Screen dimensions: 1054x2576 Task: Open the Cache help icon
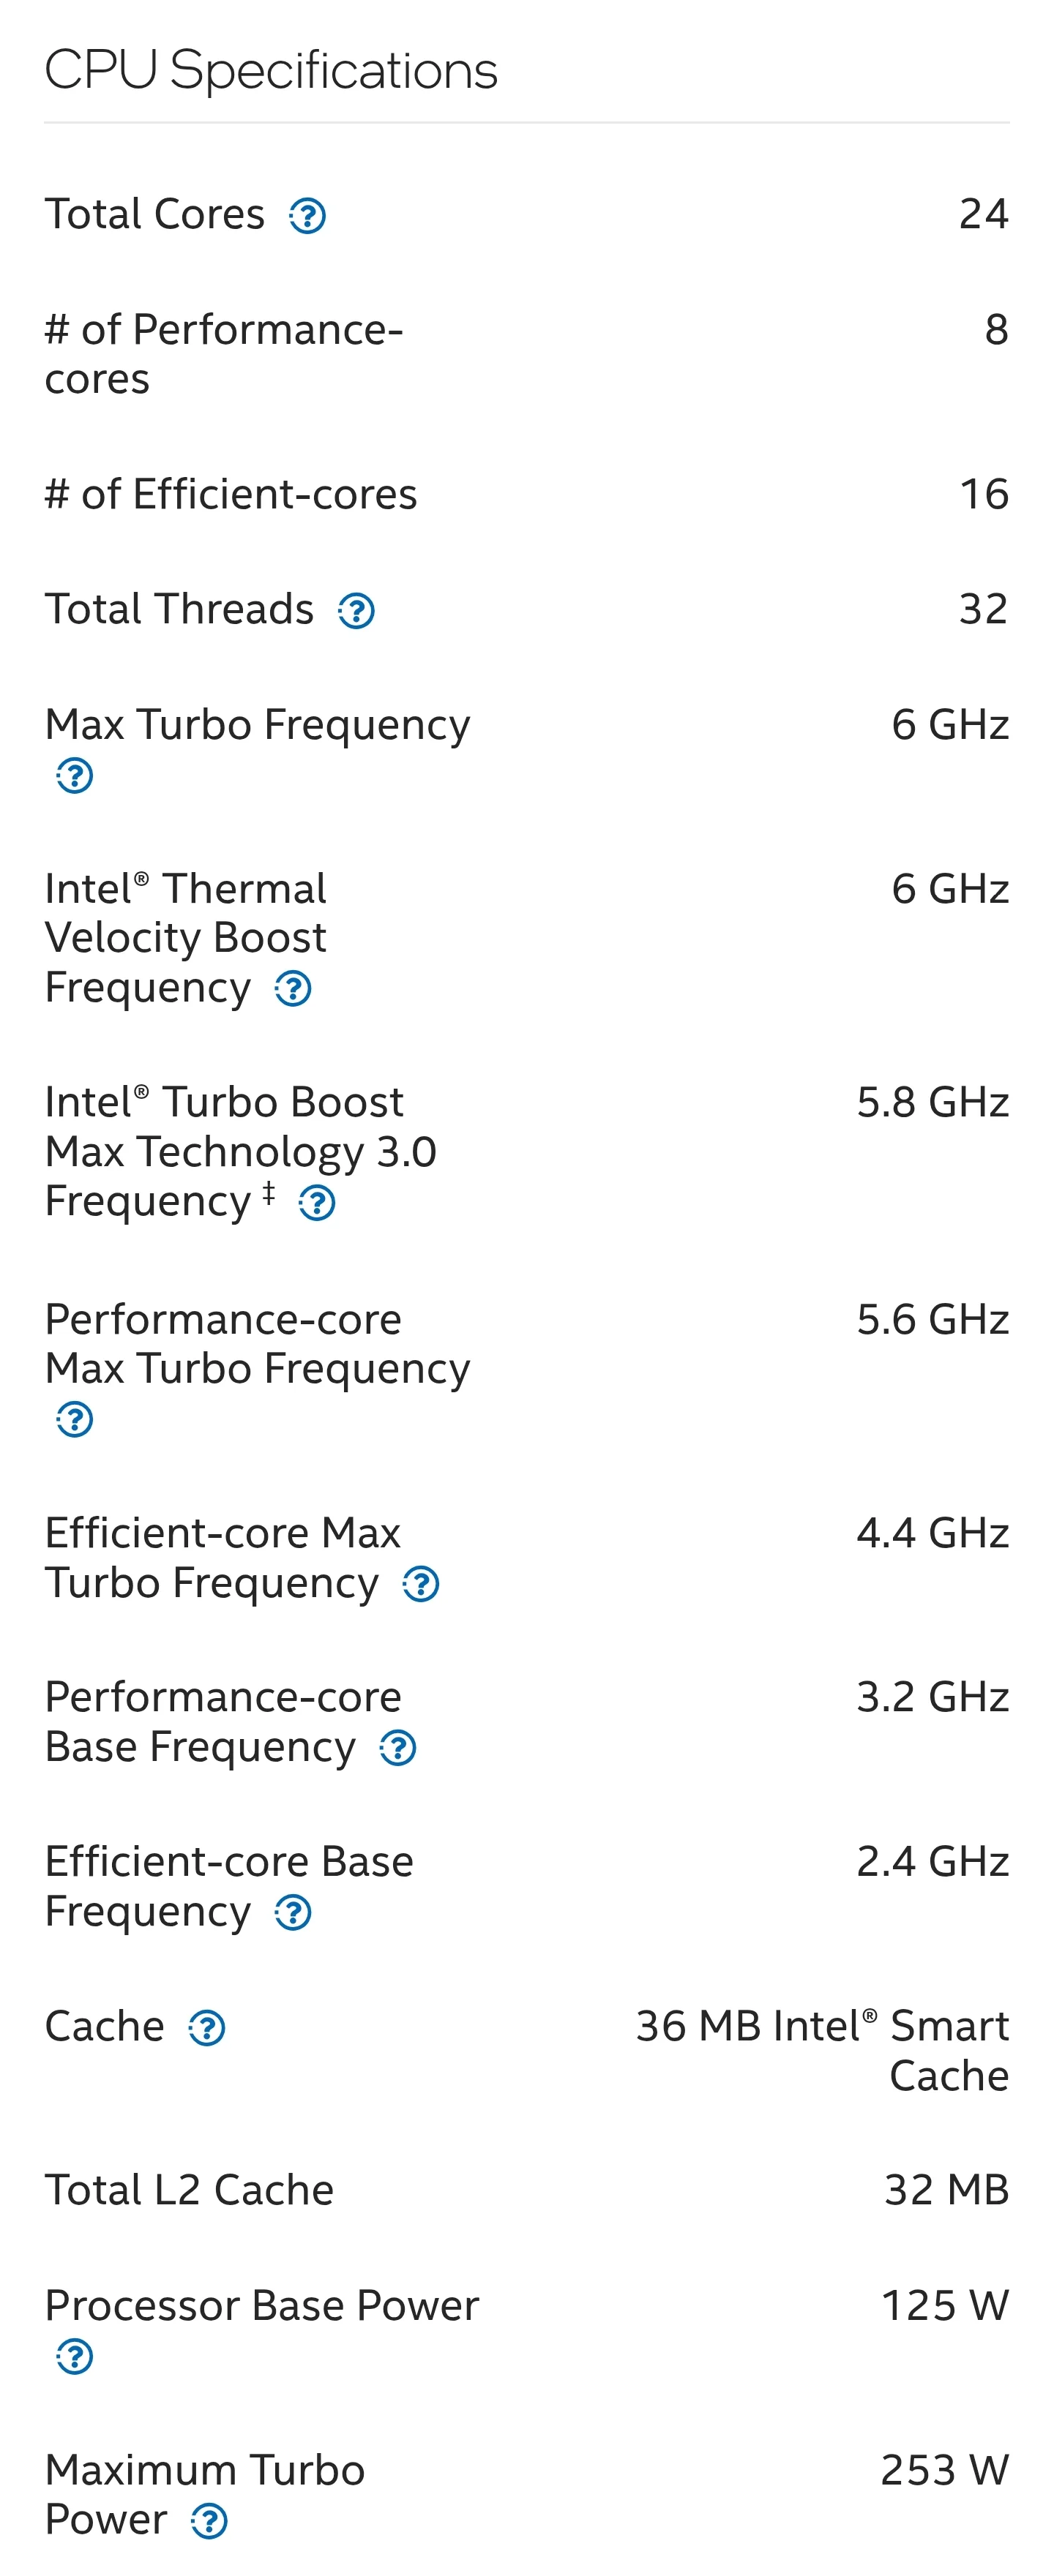[x=207, y=2028]
